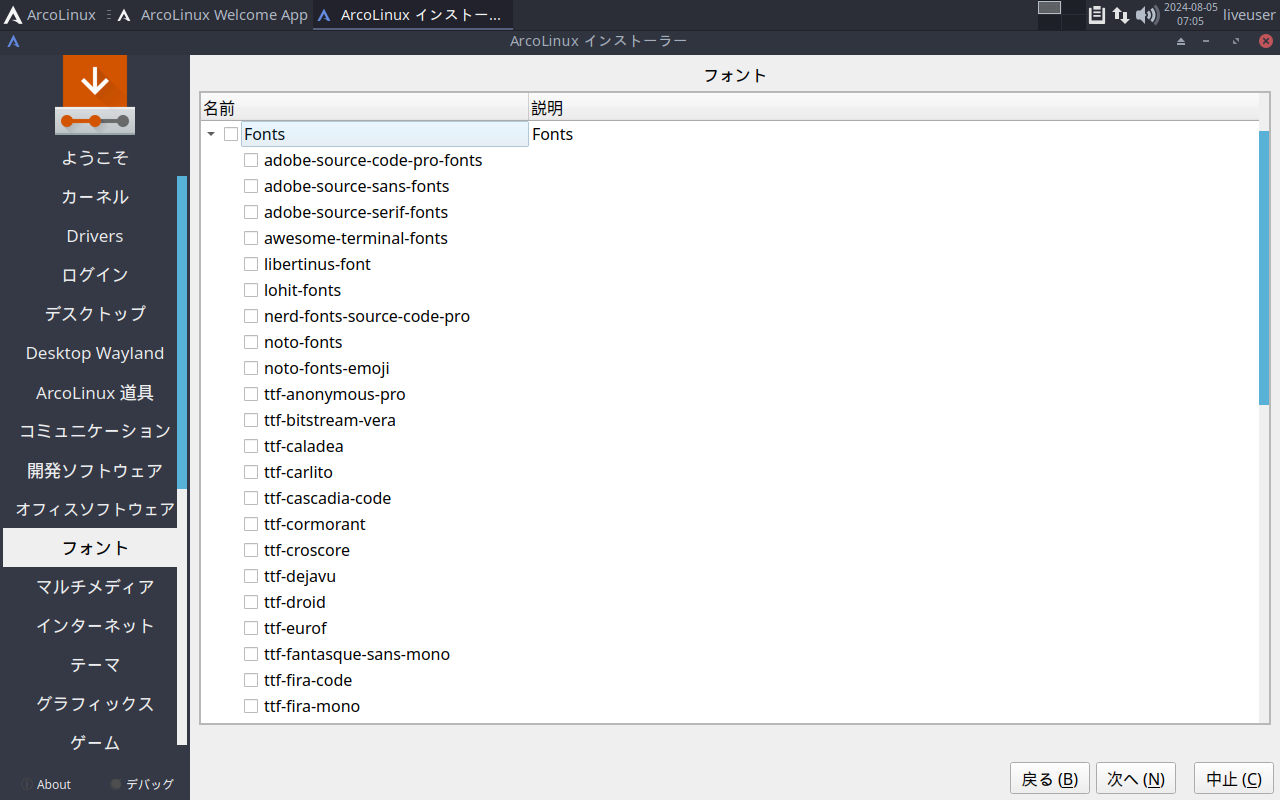
Task: Show the ArcoLinux Welcome App window
Action: click(213, 15)
